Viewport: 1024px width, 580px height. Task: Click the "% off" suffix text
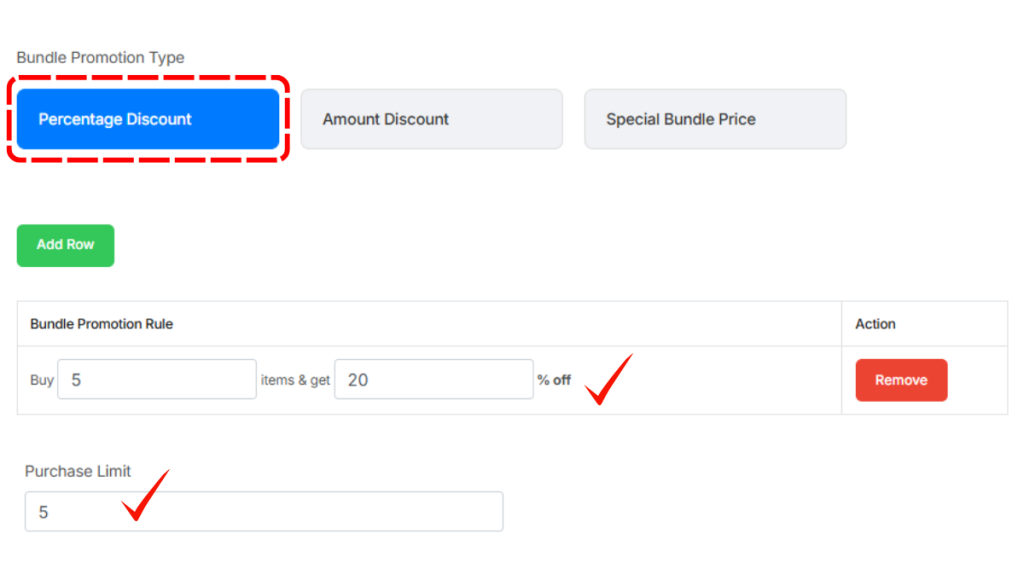point(554,380)
